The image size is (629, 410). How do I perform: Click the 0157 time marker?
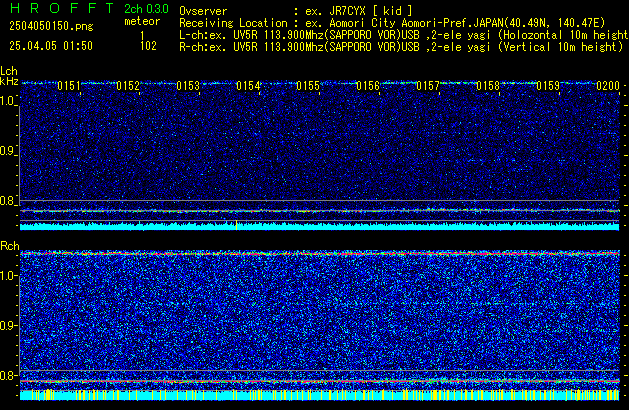coord(428,86)
